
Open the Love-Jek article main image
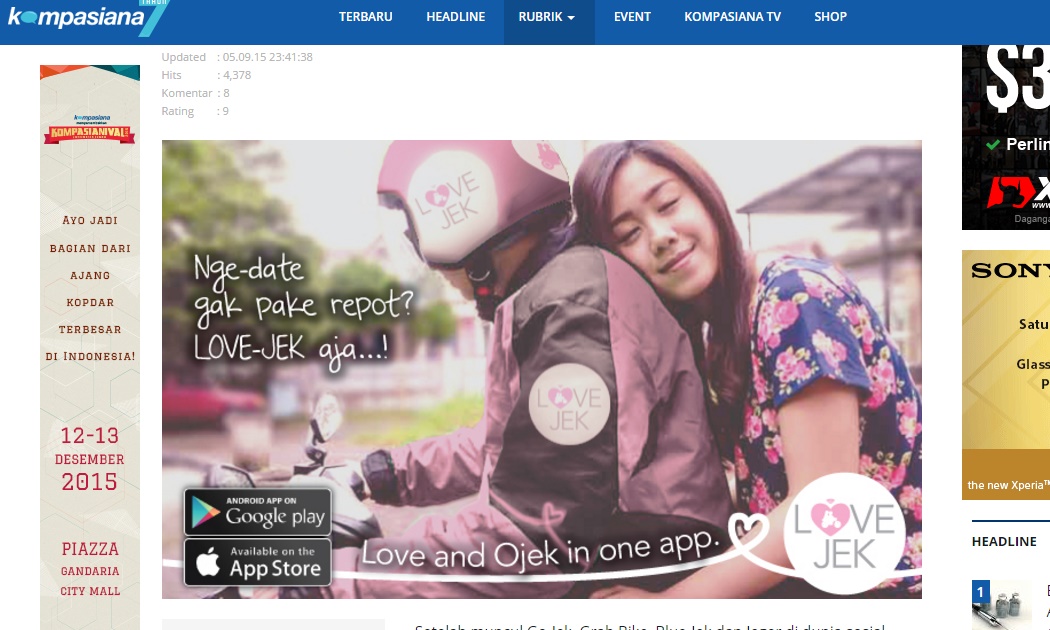click(542, 369)
